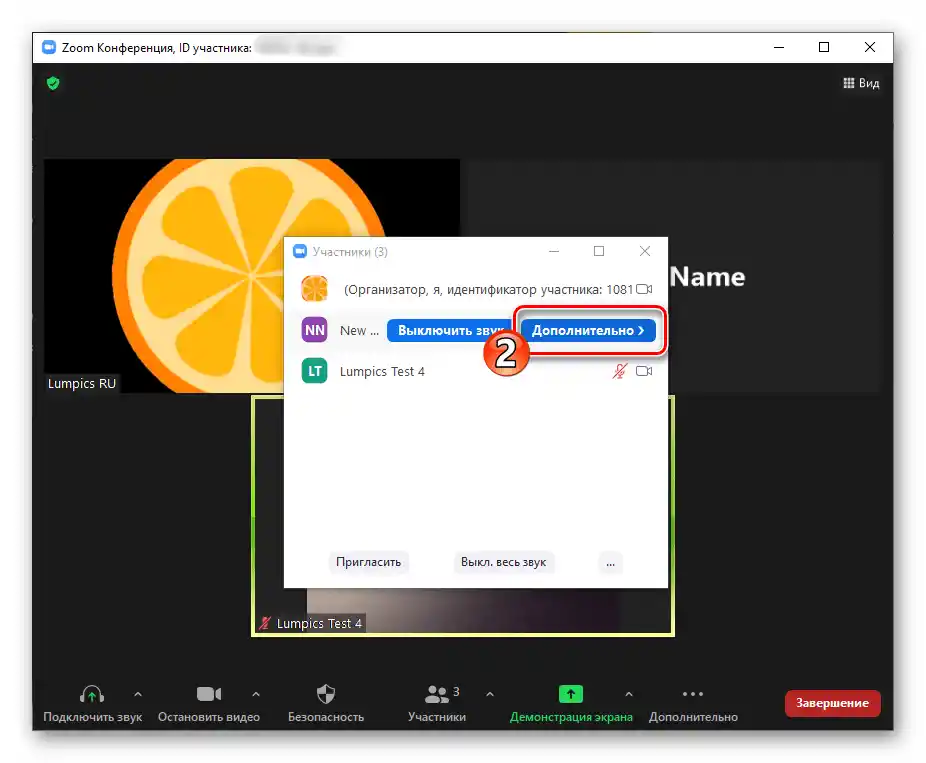Click Пригласить to invite participants
Viewport: 926px width, 763px height.
tap(369, 562)
